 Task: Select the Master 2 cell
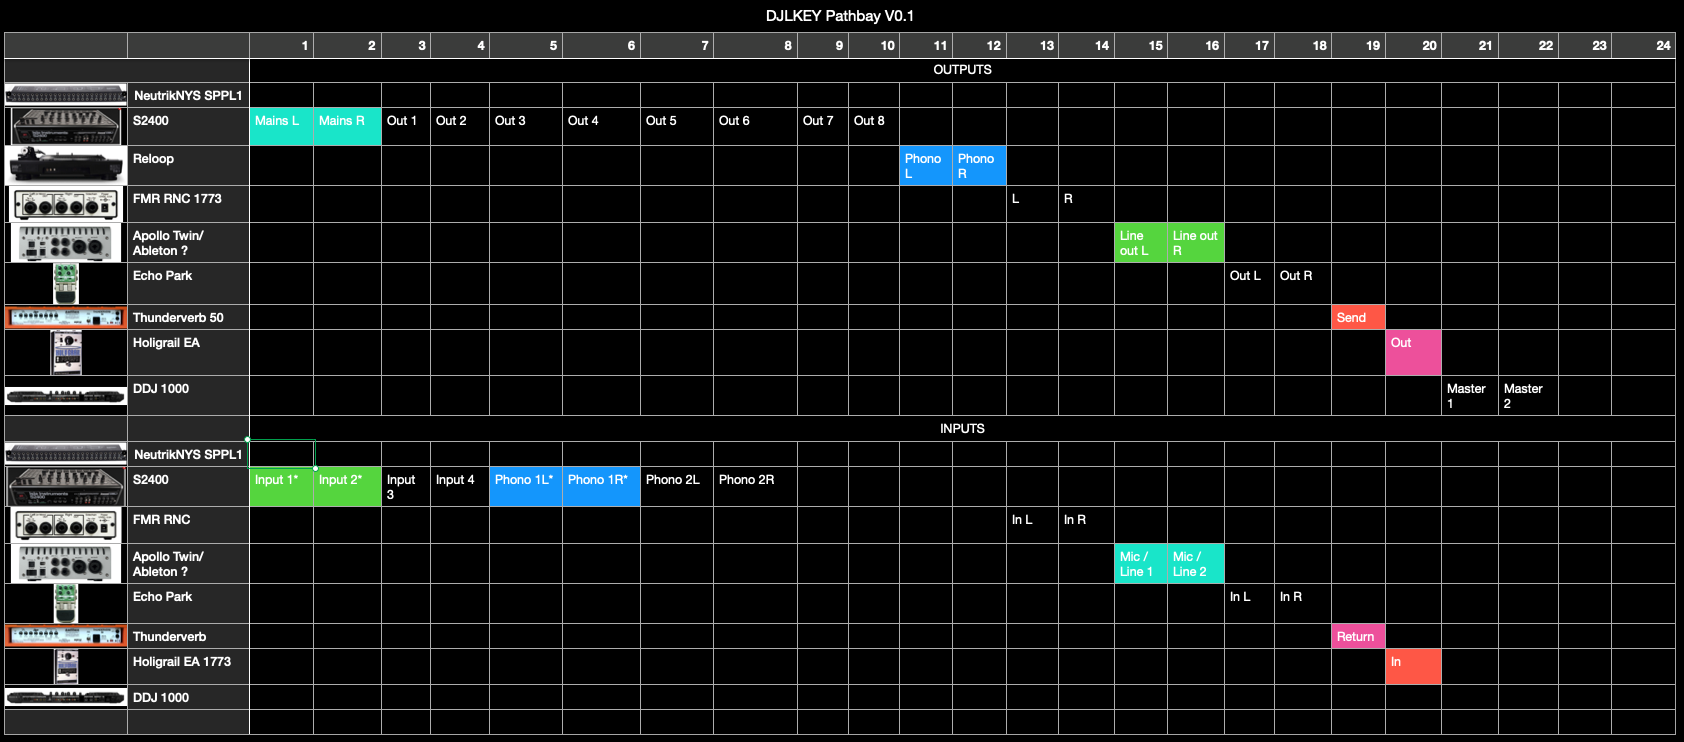click(x=1528, y=396)
